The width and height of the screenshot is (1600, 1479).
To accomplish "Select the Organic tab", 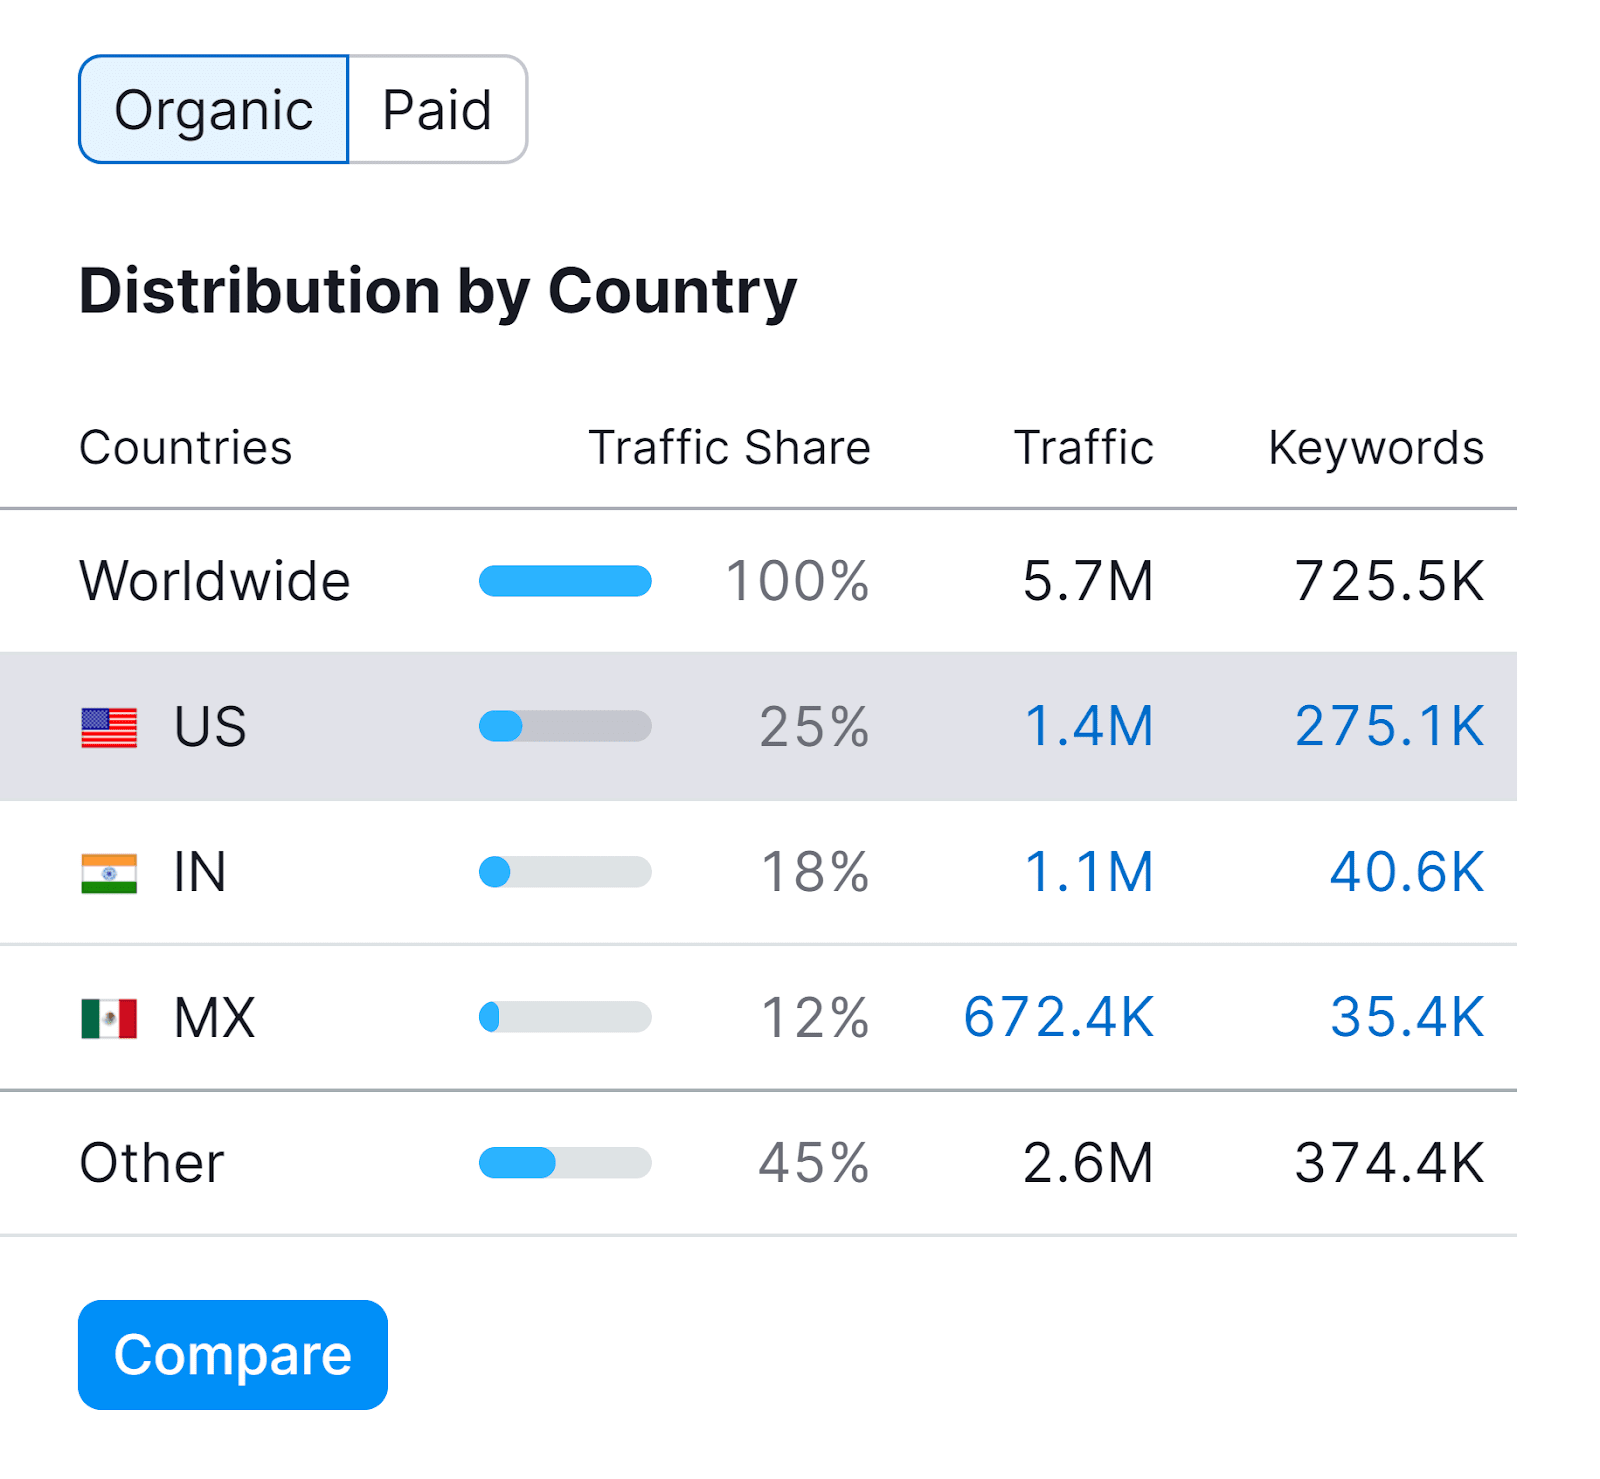I will pyautogui.click(x=213, y=108).
